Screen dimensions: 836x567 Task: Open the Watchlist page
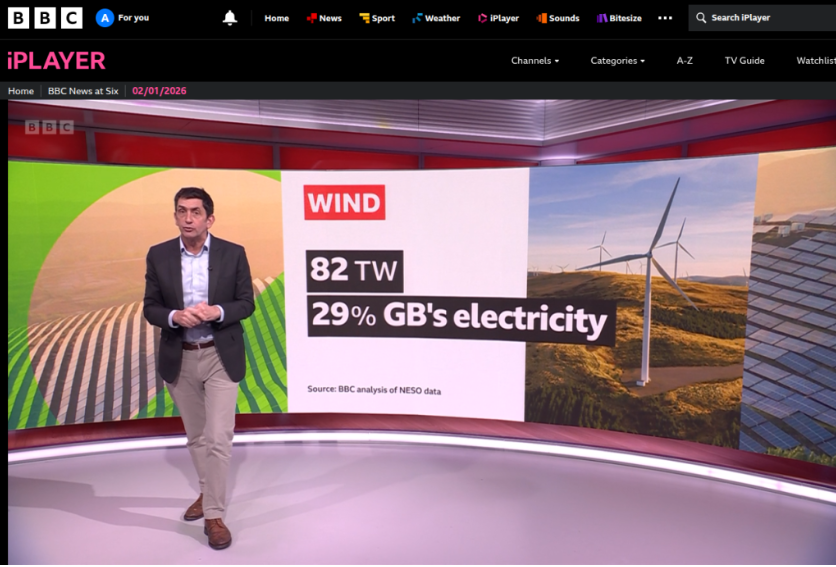click(816, 61)
